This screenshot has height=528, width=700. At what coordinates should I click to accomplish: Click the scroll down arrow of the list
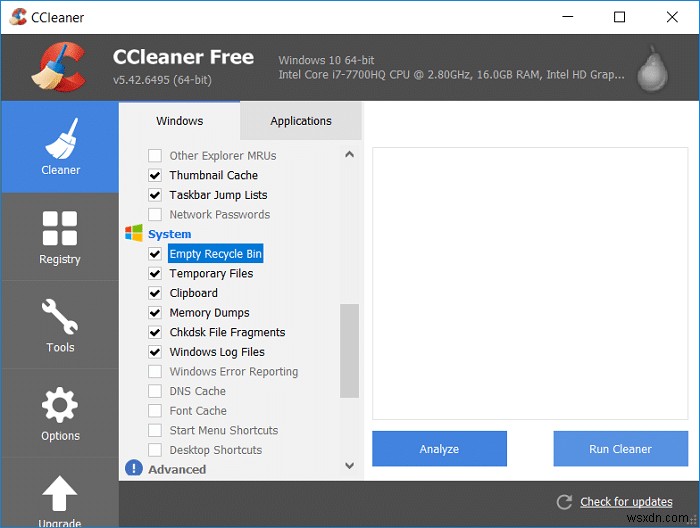coord(350,466)
